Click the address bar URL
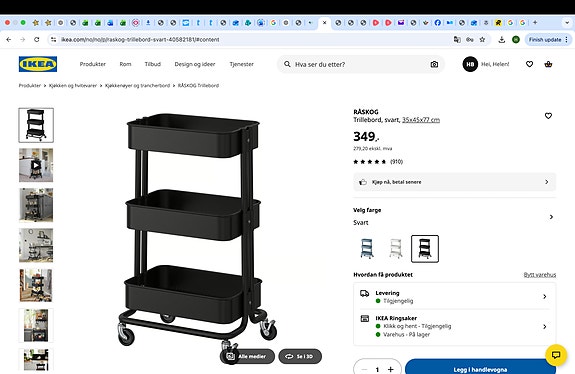 pyautogui.click(x=140, y=40)
